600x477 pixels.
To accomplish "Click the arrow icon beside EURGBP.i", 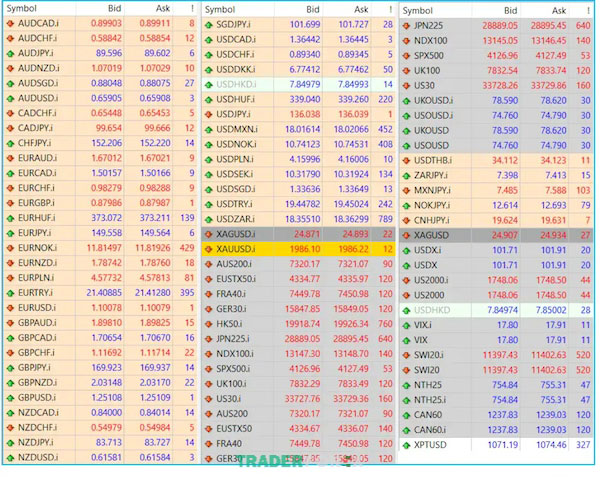I will point(10,203).
